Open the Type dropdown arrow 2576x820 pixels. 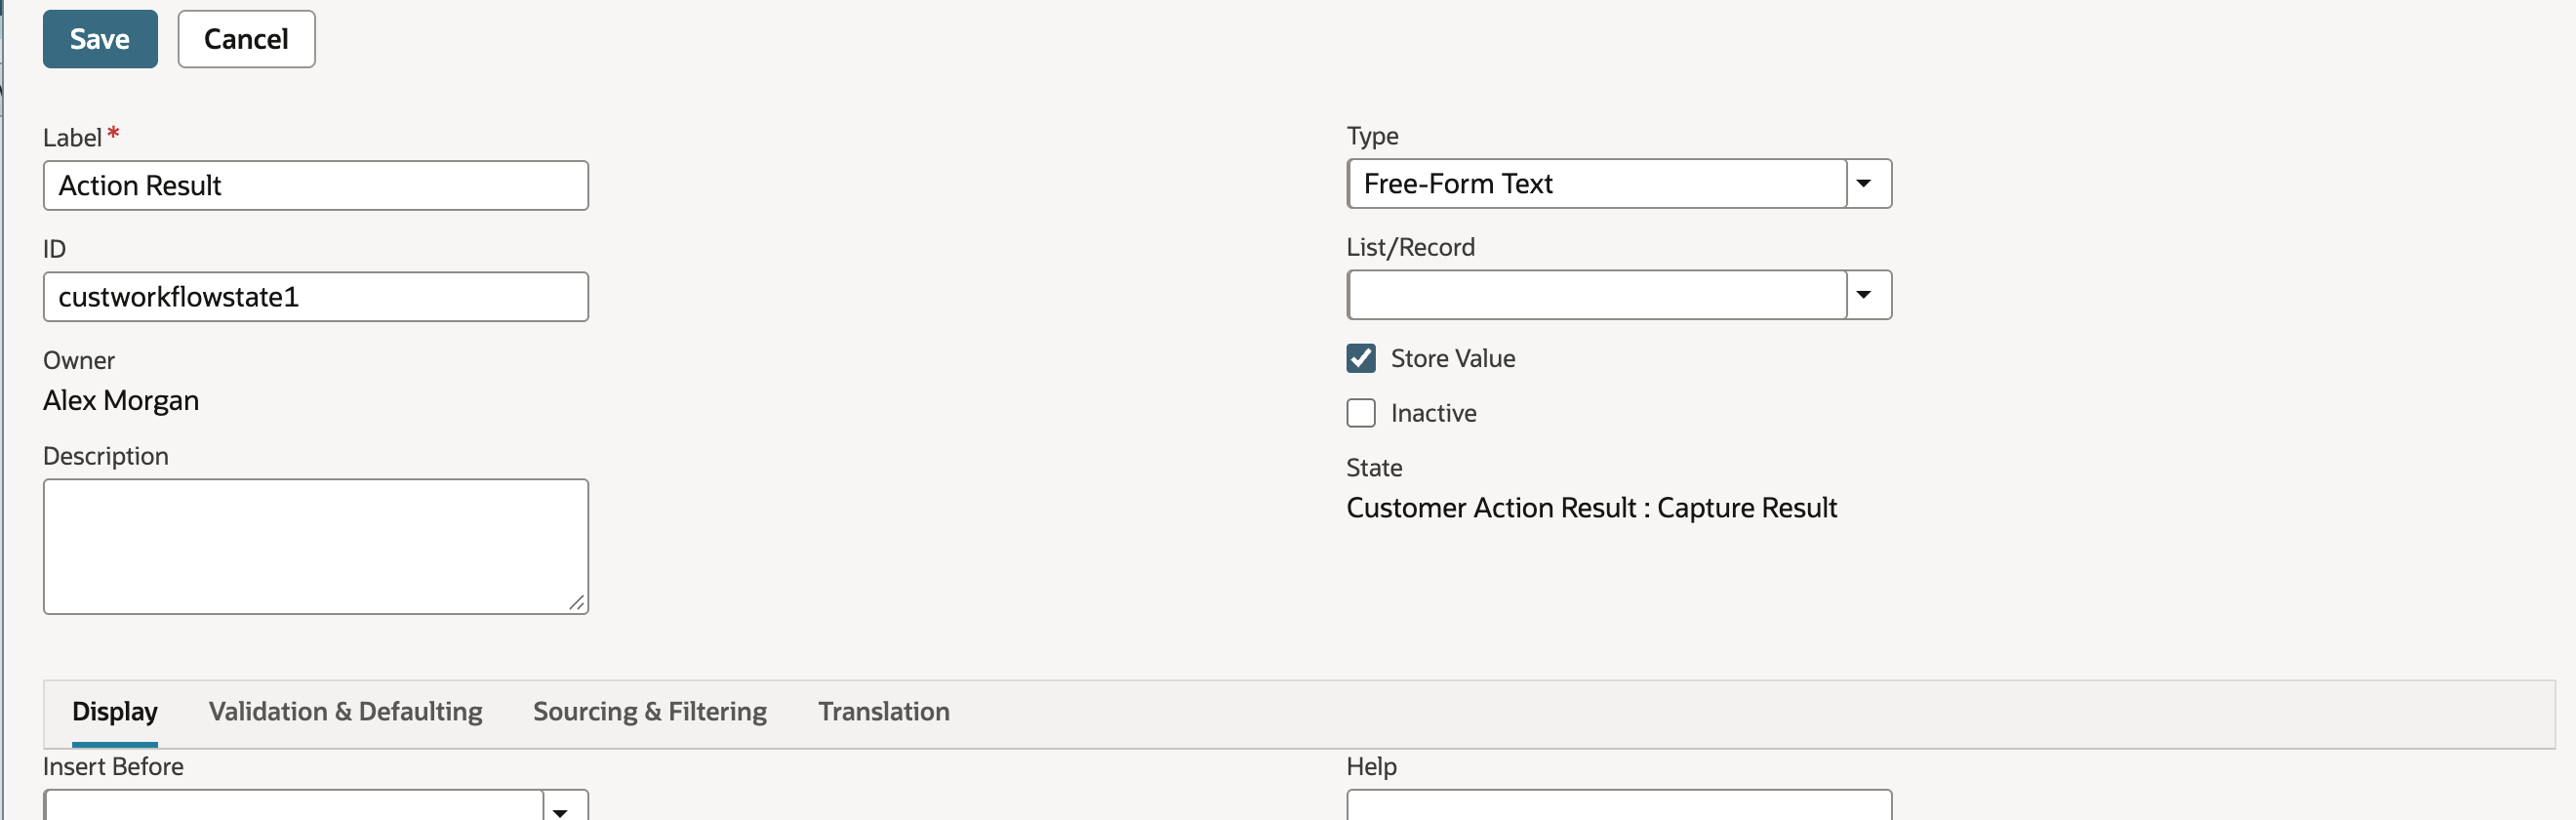(1864, 184)
